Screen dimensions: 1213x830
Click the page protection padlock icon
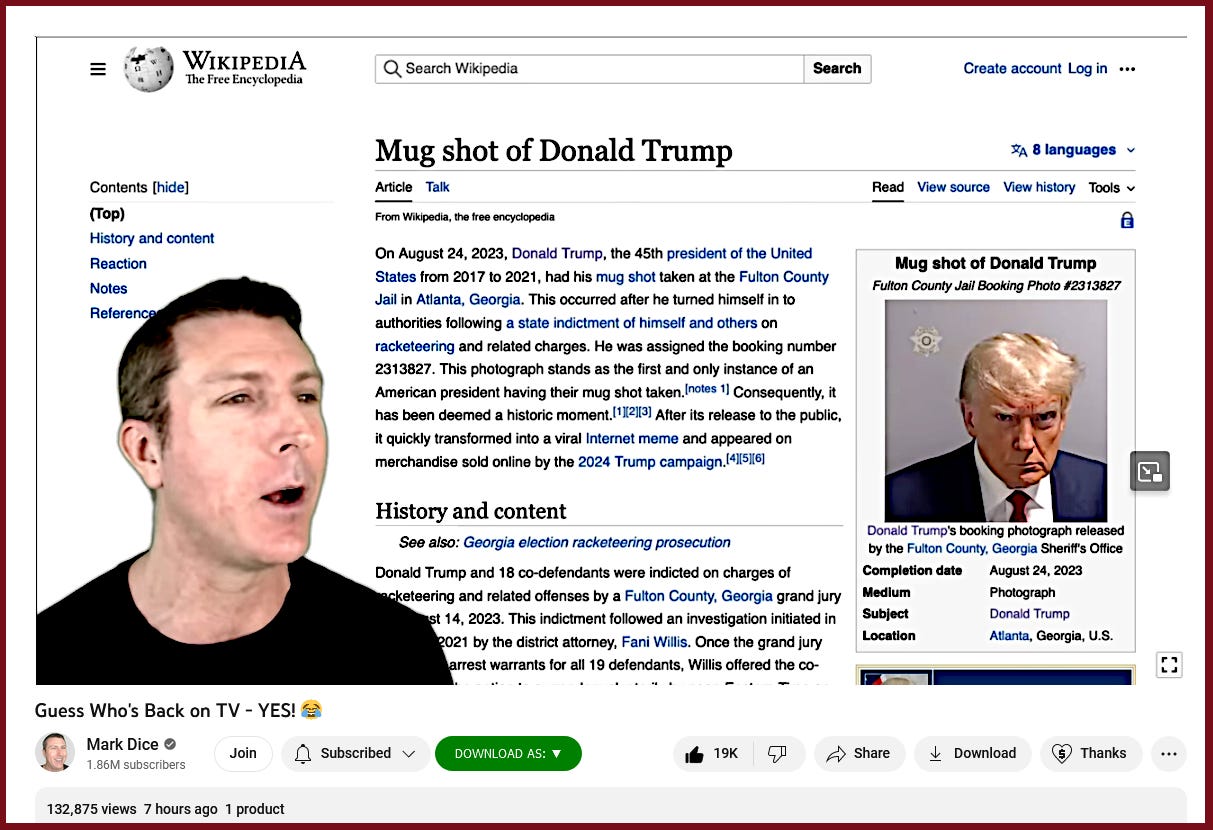click(1127, 220)
